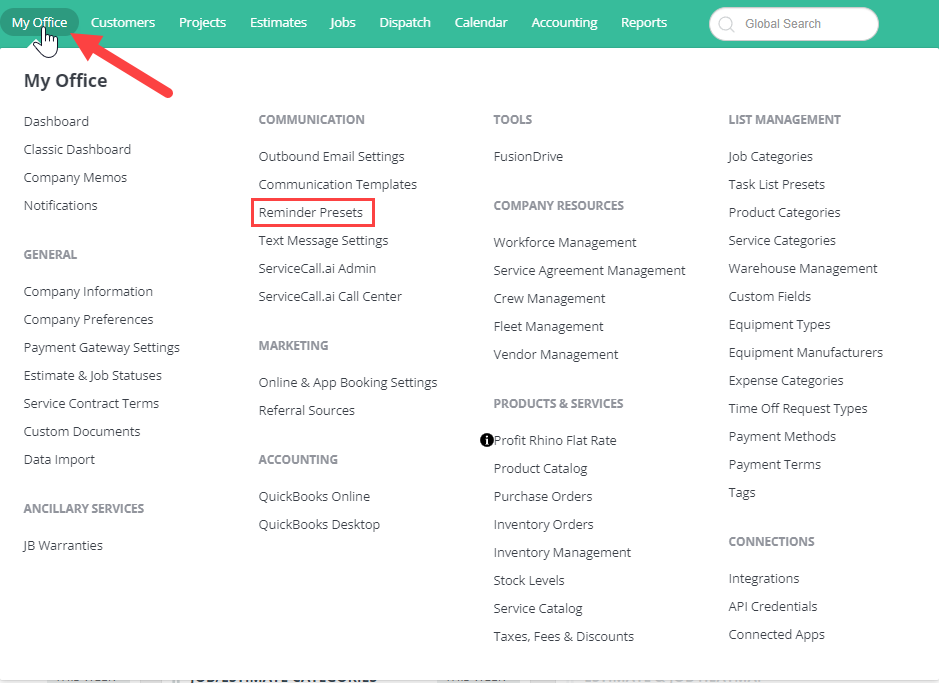The image size is (939, 683).
Task: Open Reminder Presets settings
Action: [x=311, y=213]
